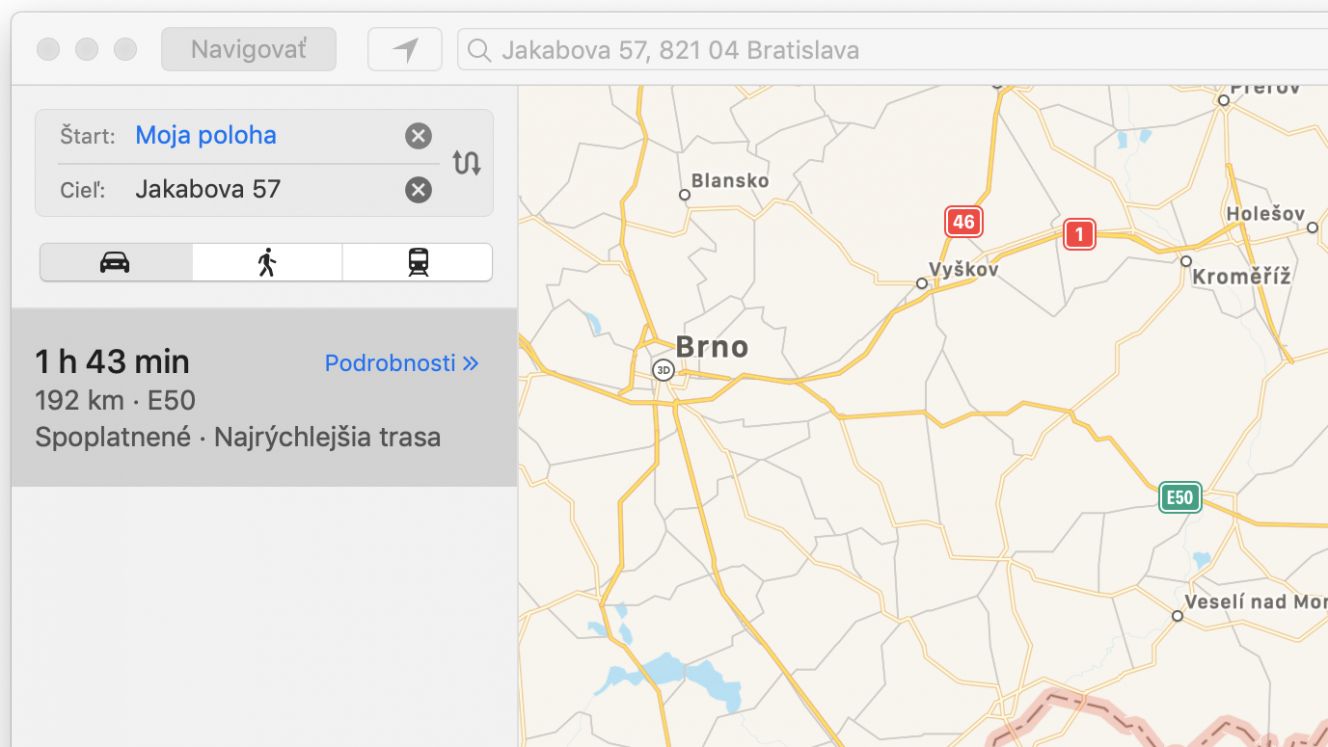Click the Vyškov town marker

tap(922, 284)
